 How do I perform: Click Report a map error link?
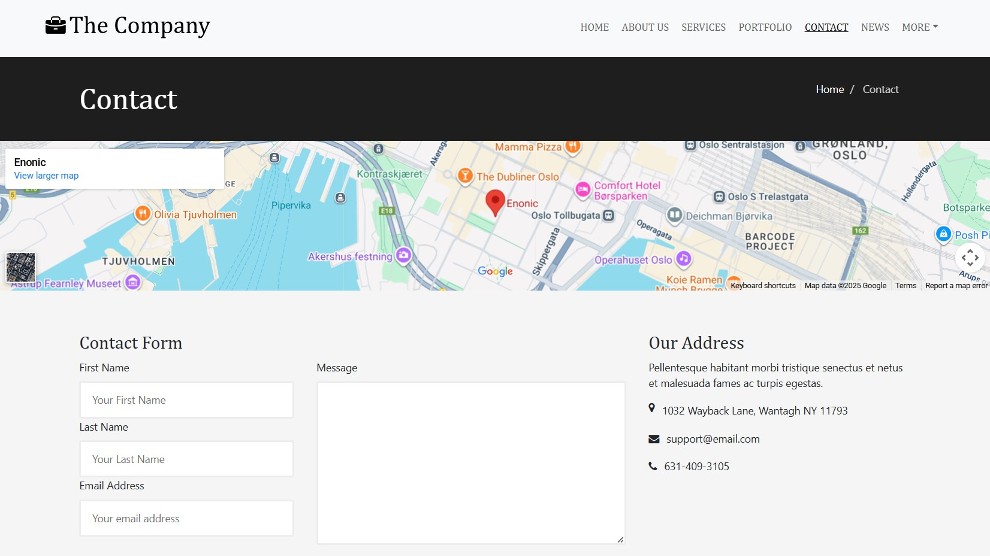click(x=956, y=285)
